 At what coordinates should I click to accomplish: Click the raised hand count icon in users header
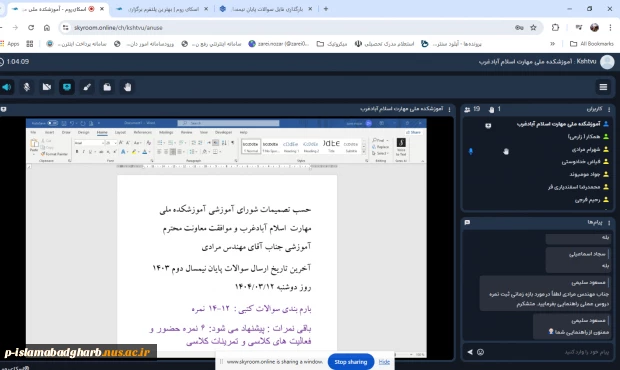(491, 109)
